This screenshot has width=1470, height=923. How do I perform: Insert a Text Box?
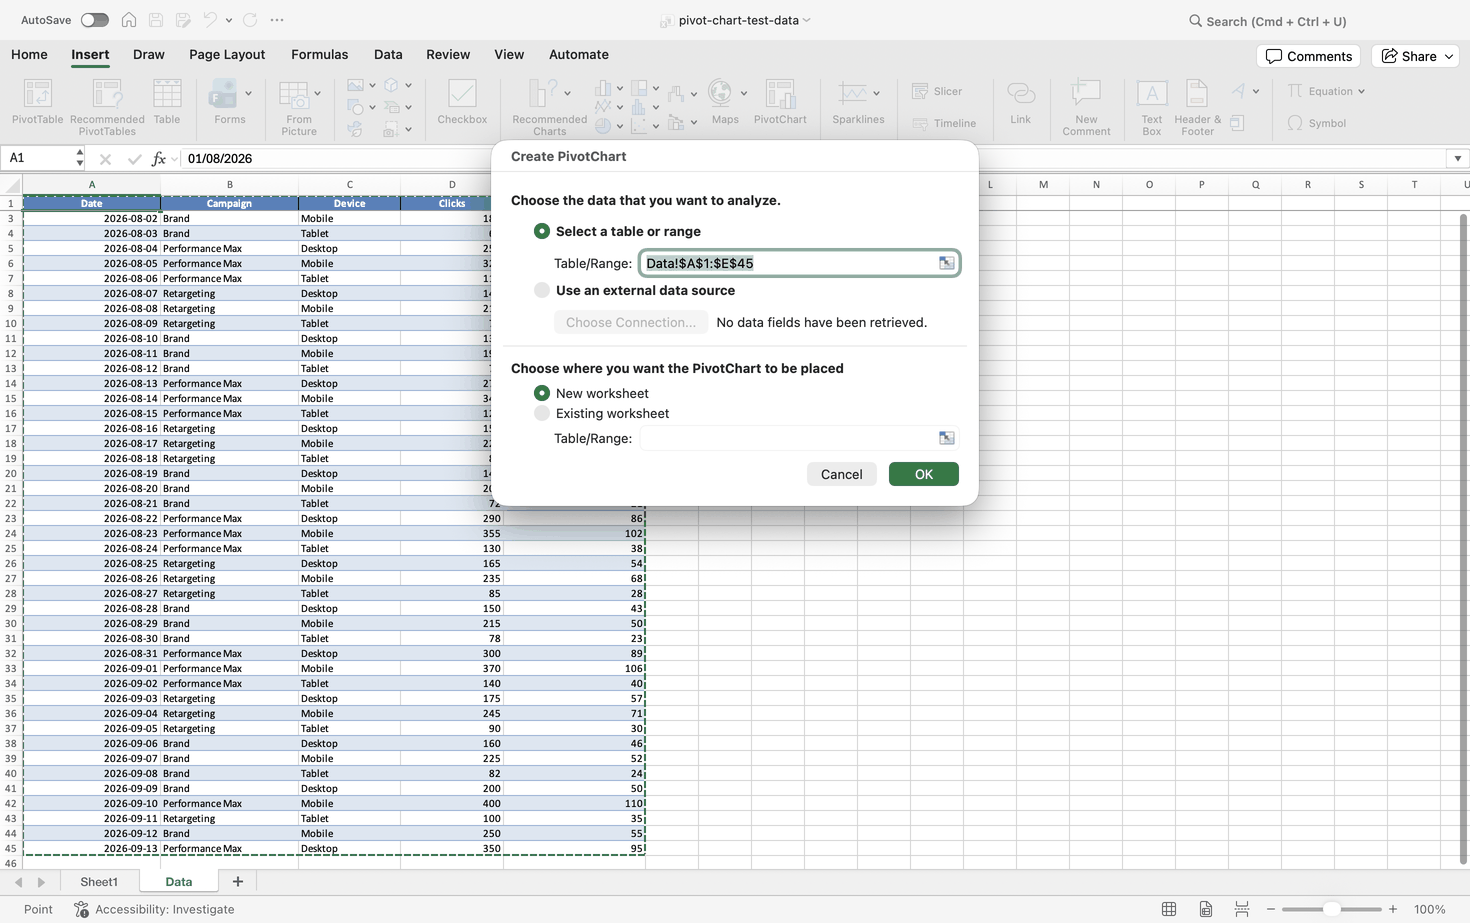pos(1152,107)
